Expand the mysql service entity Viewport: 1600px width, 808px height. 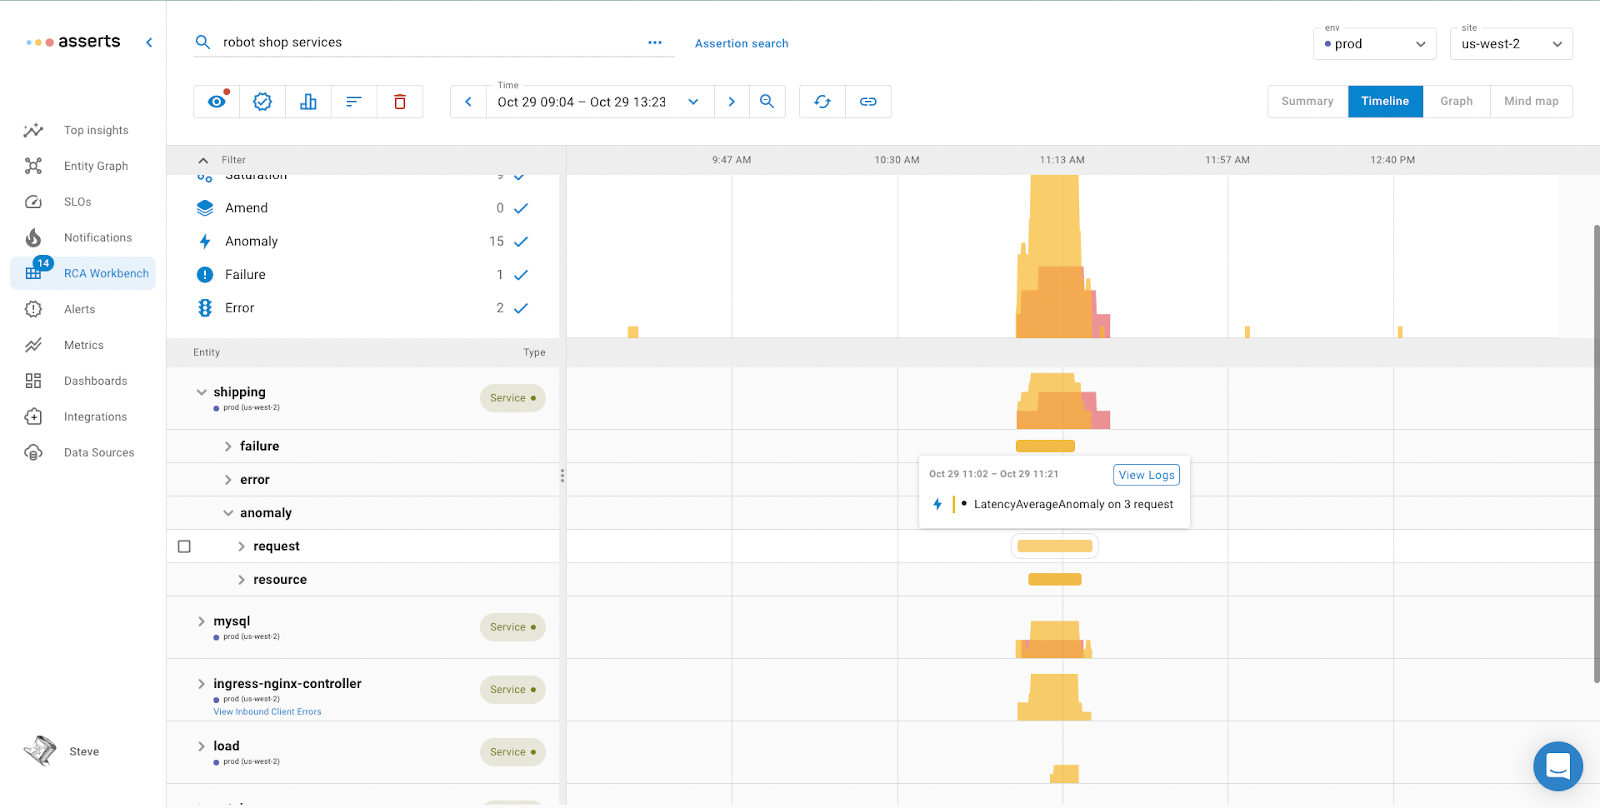point(201,622)
